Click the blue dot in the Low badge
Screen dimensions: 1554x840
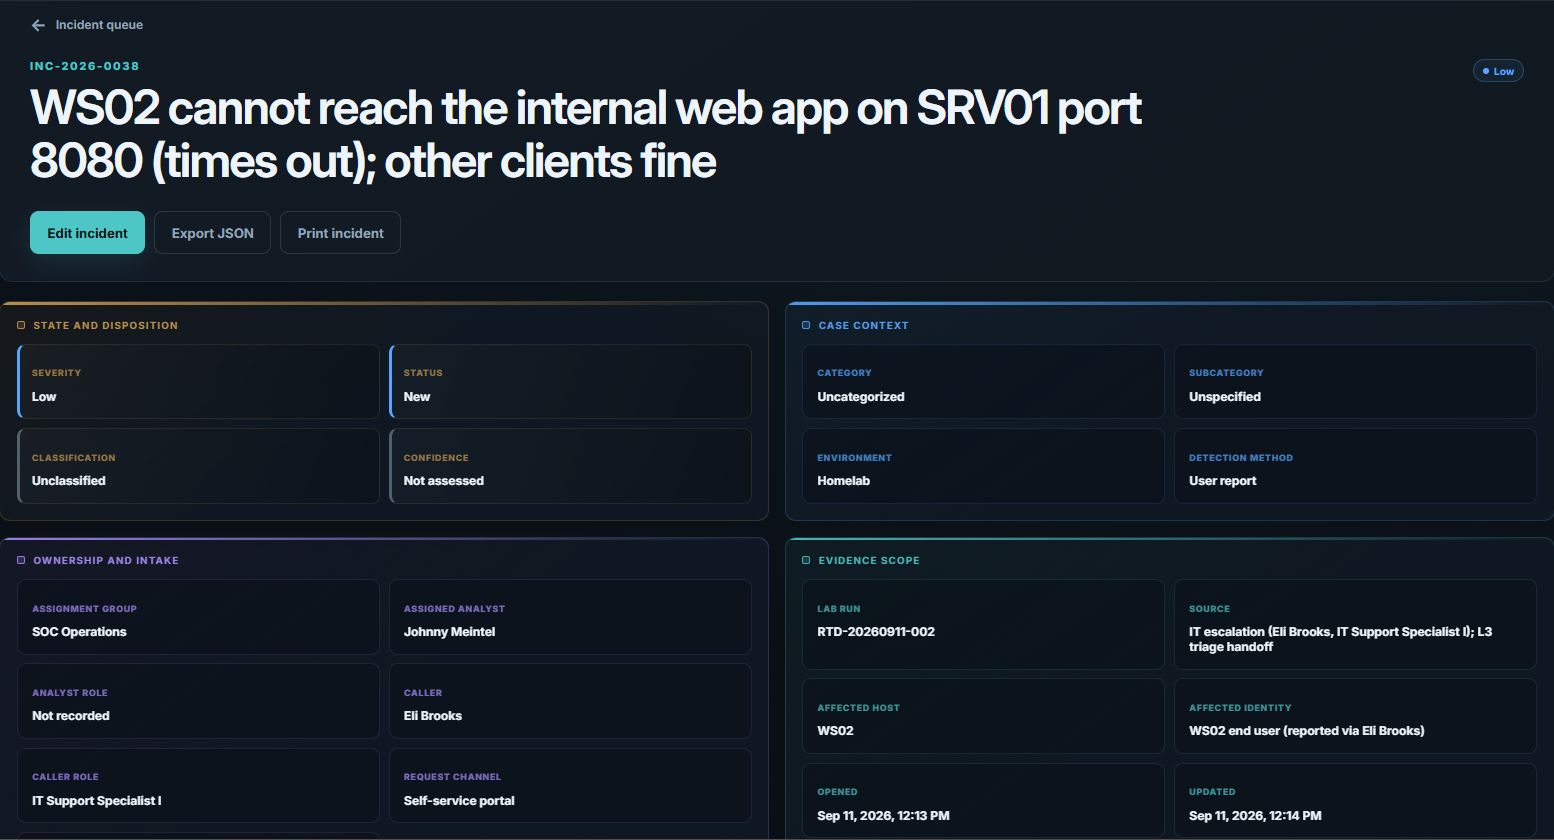tap(1486, 71)
